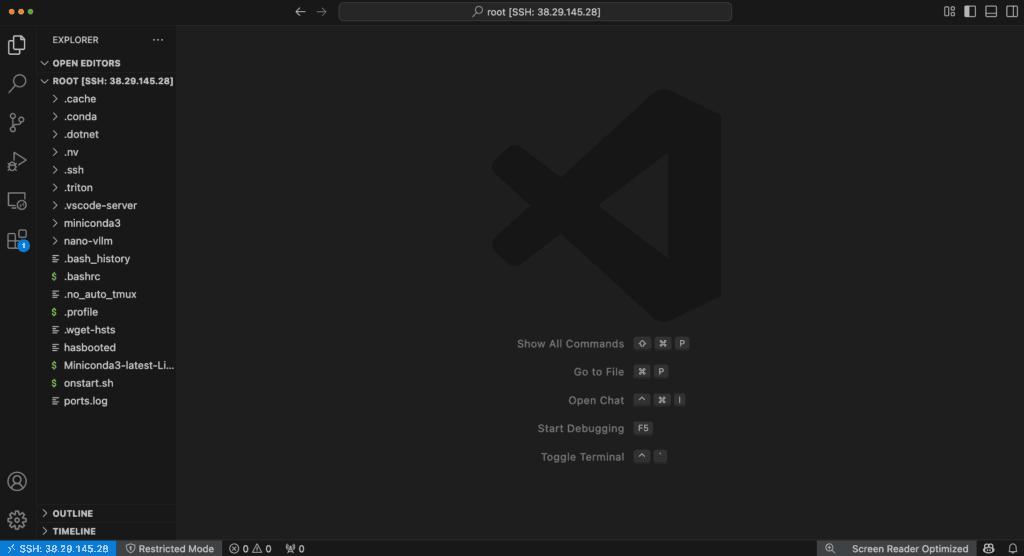This screenshot has height=556, width=1024.
Task: Open Explorer views and more actions ellipsis
Action: (x=158, y=40)
